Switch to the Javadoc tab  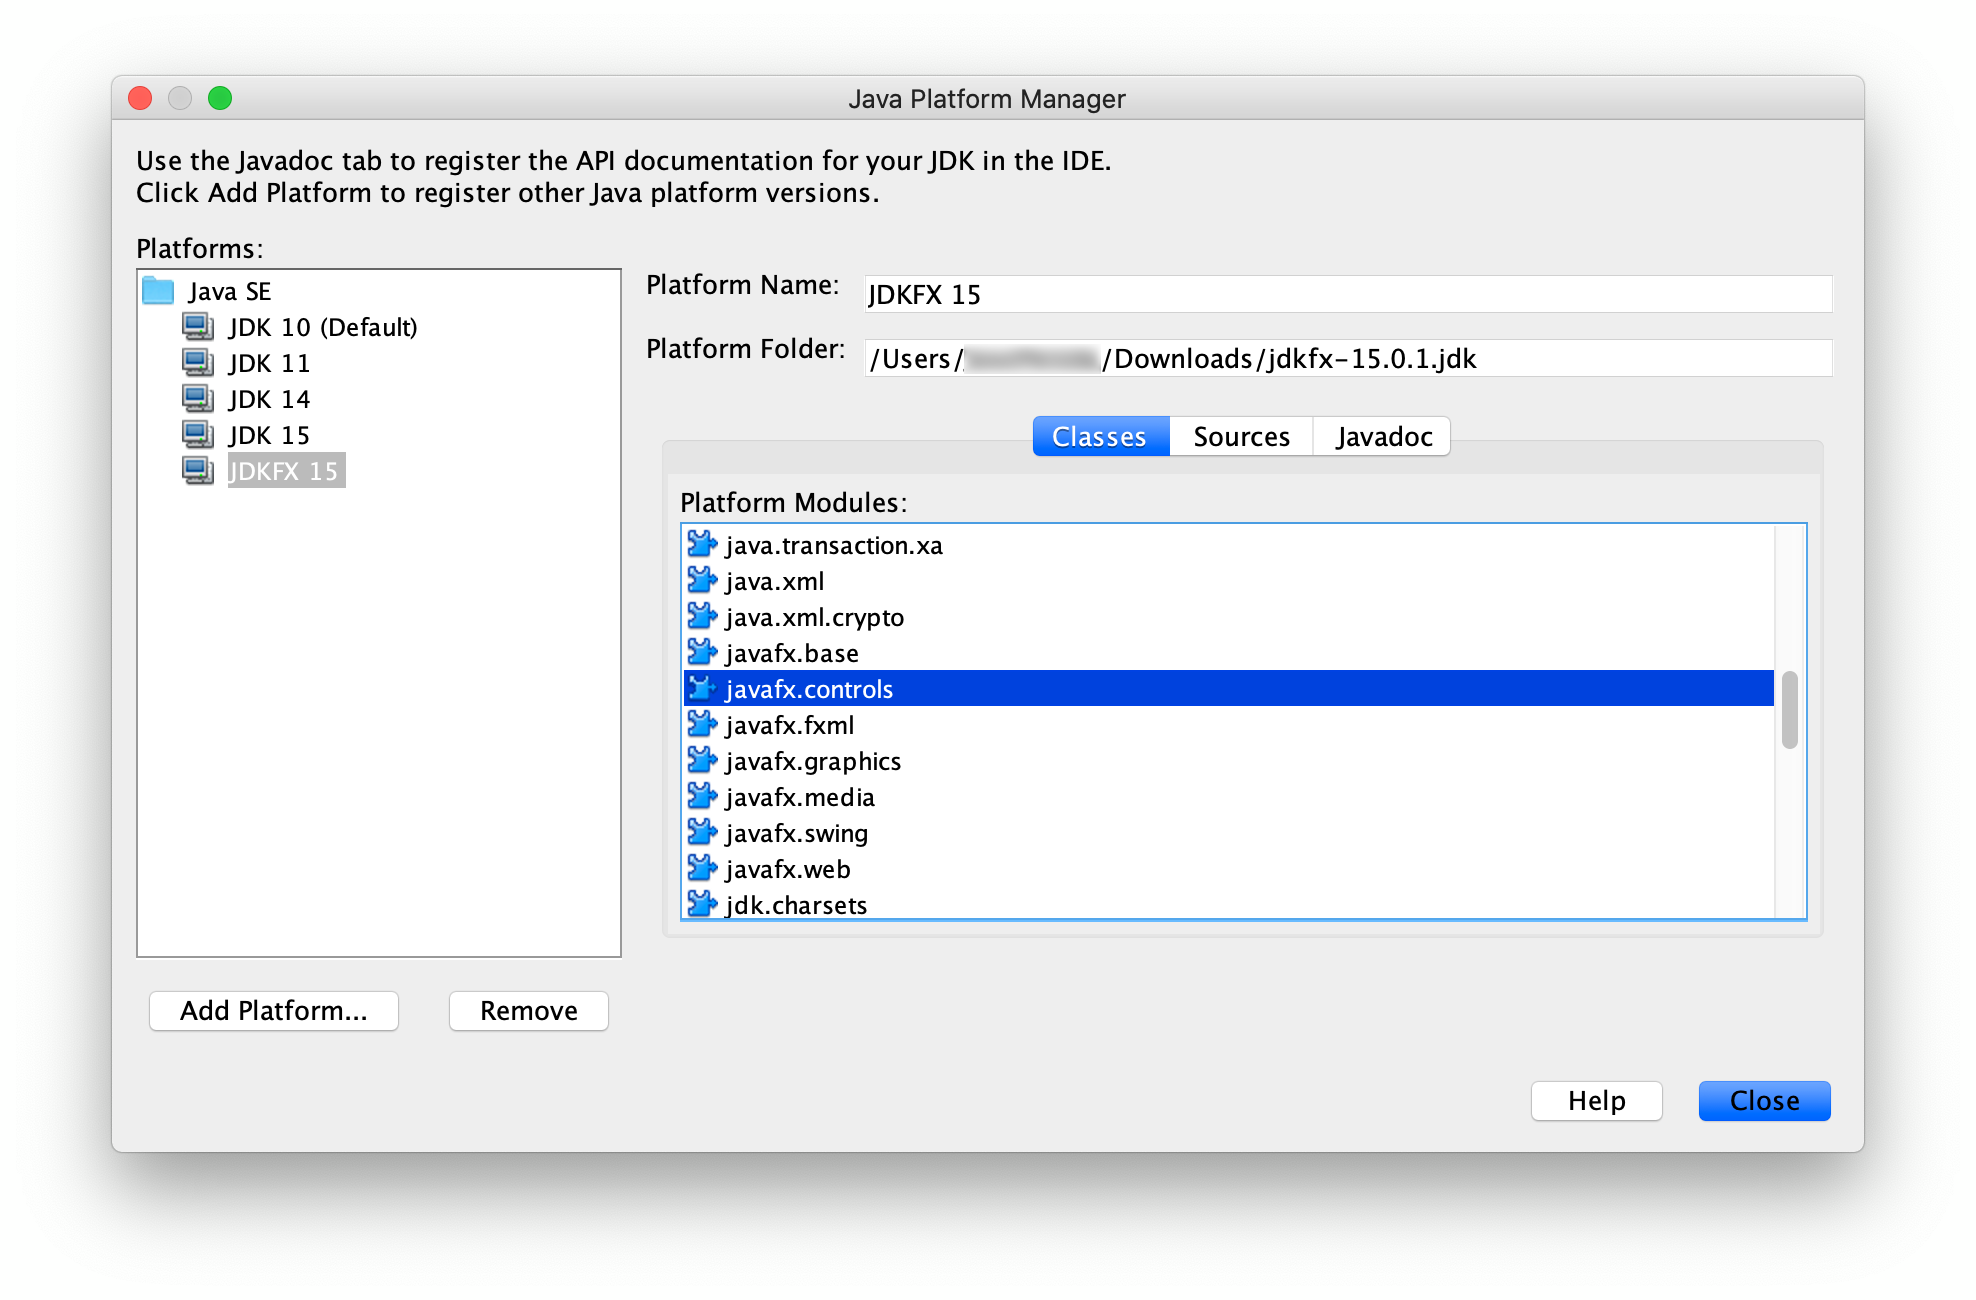[x=1380, y=435]
